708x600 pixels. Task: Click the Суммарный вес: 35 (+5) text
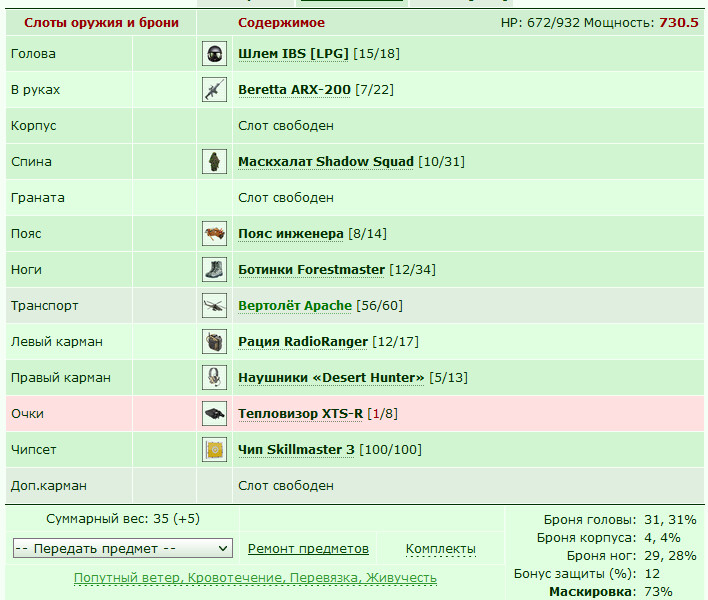pyautogui.click(x=123, y=519)
